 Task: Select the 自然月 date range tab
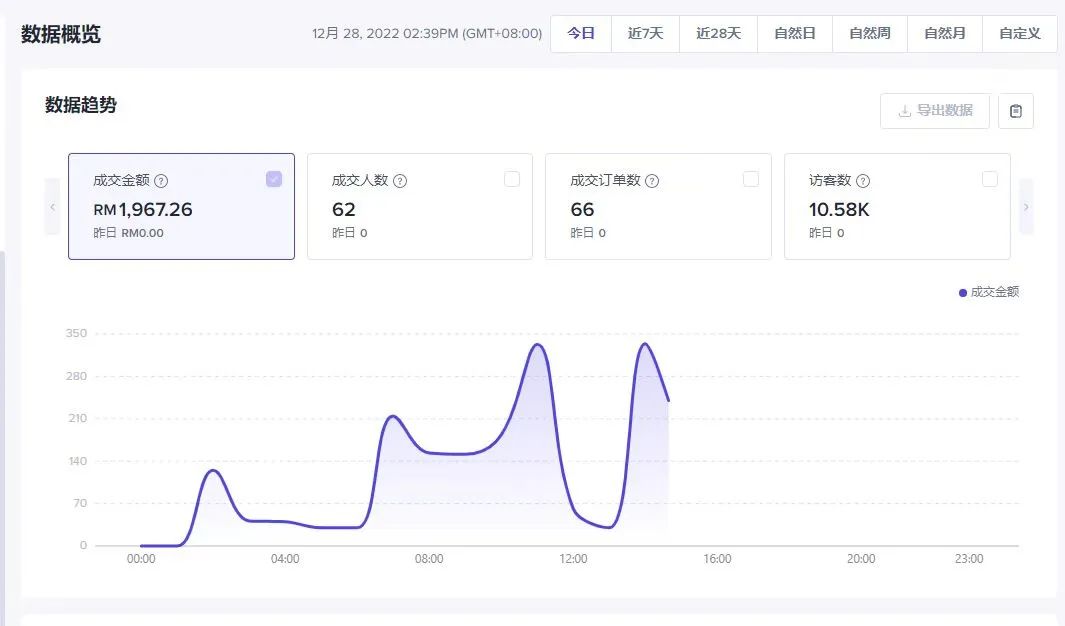pyautogui.click(x=944, y=33)
